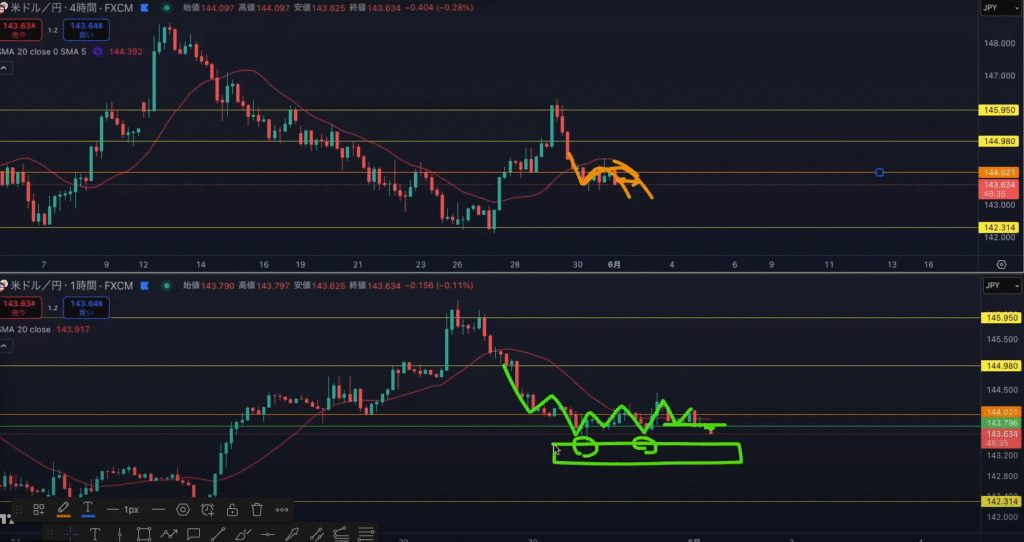Click the 4時間 chart symbol title
1024x542 pixels.
(x=71, y=8)
